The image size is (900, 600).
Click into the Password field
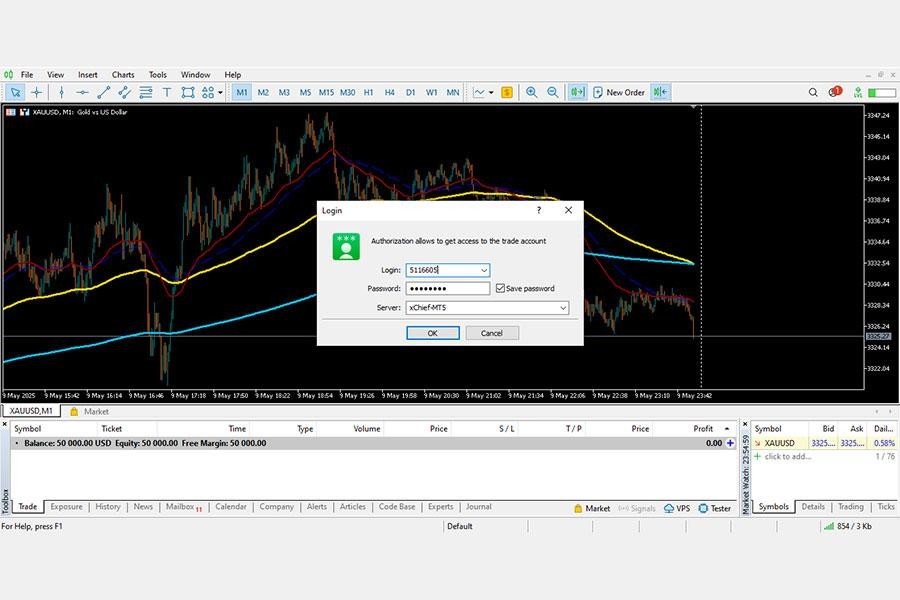(447, 288)
